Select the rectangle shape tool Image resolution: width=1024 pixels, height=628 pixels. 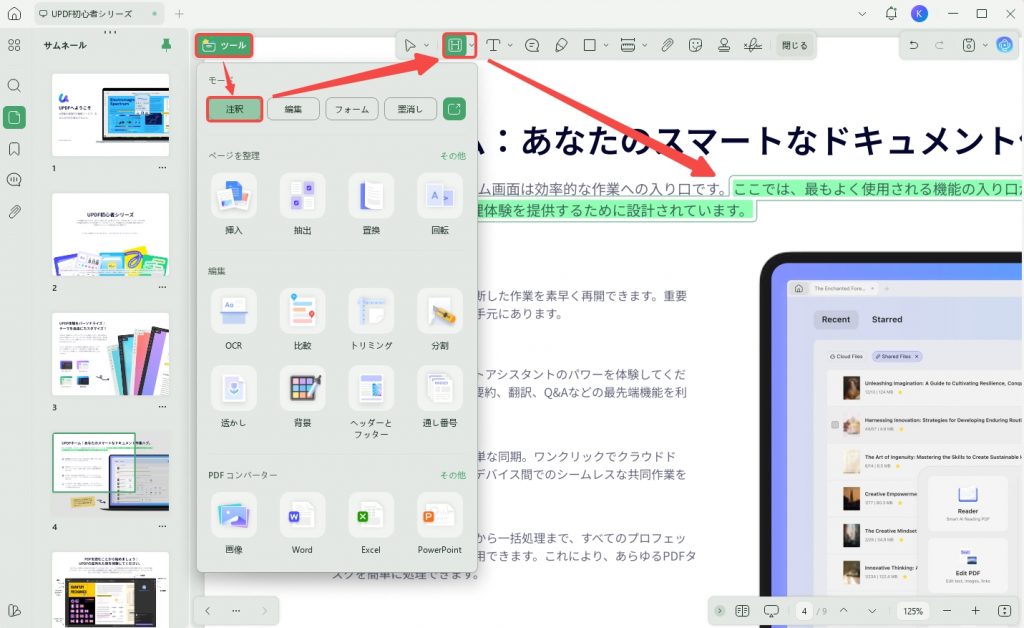pyautogui.click(x=590, y=45)
